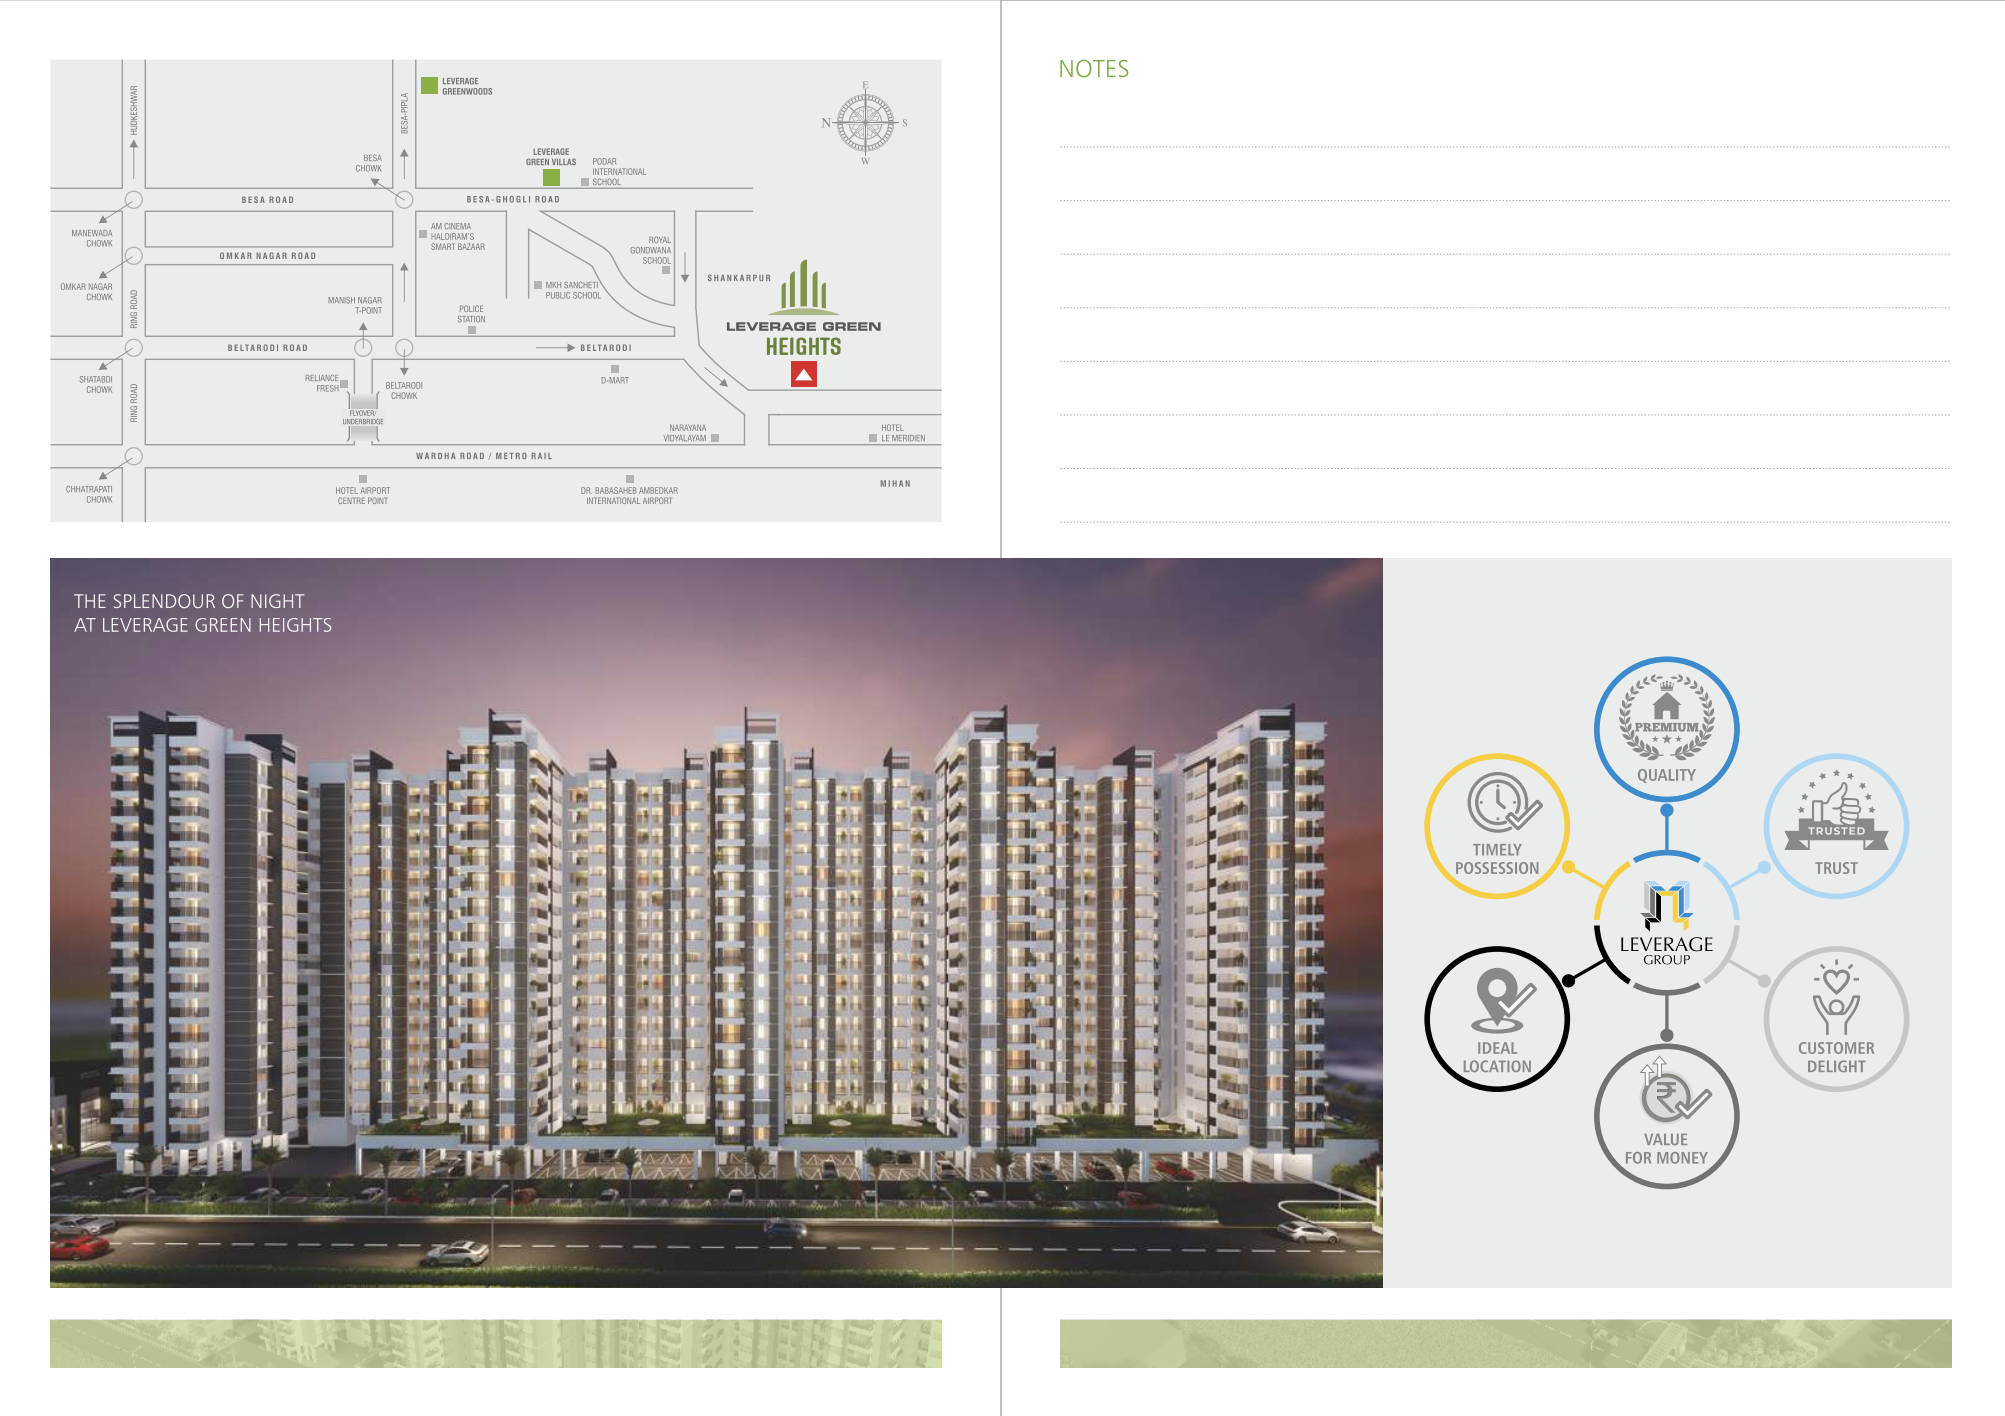Click the Leverage Green Villas green marker
Viewport: 2005px width, 1416px height.
click(x=551, y=177)
